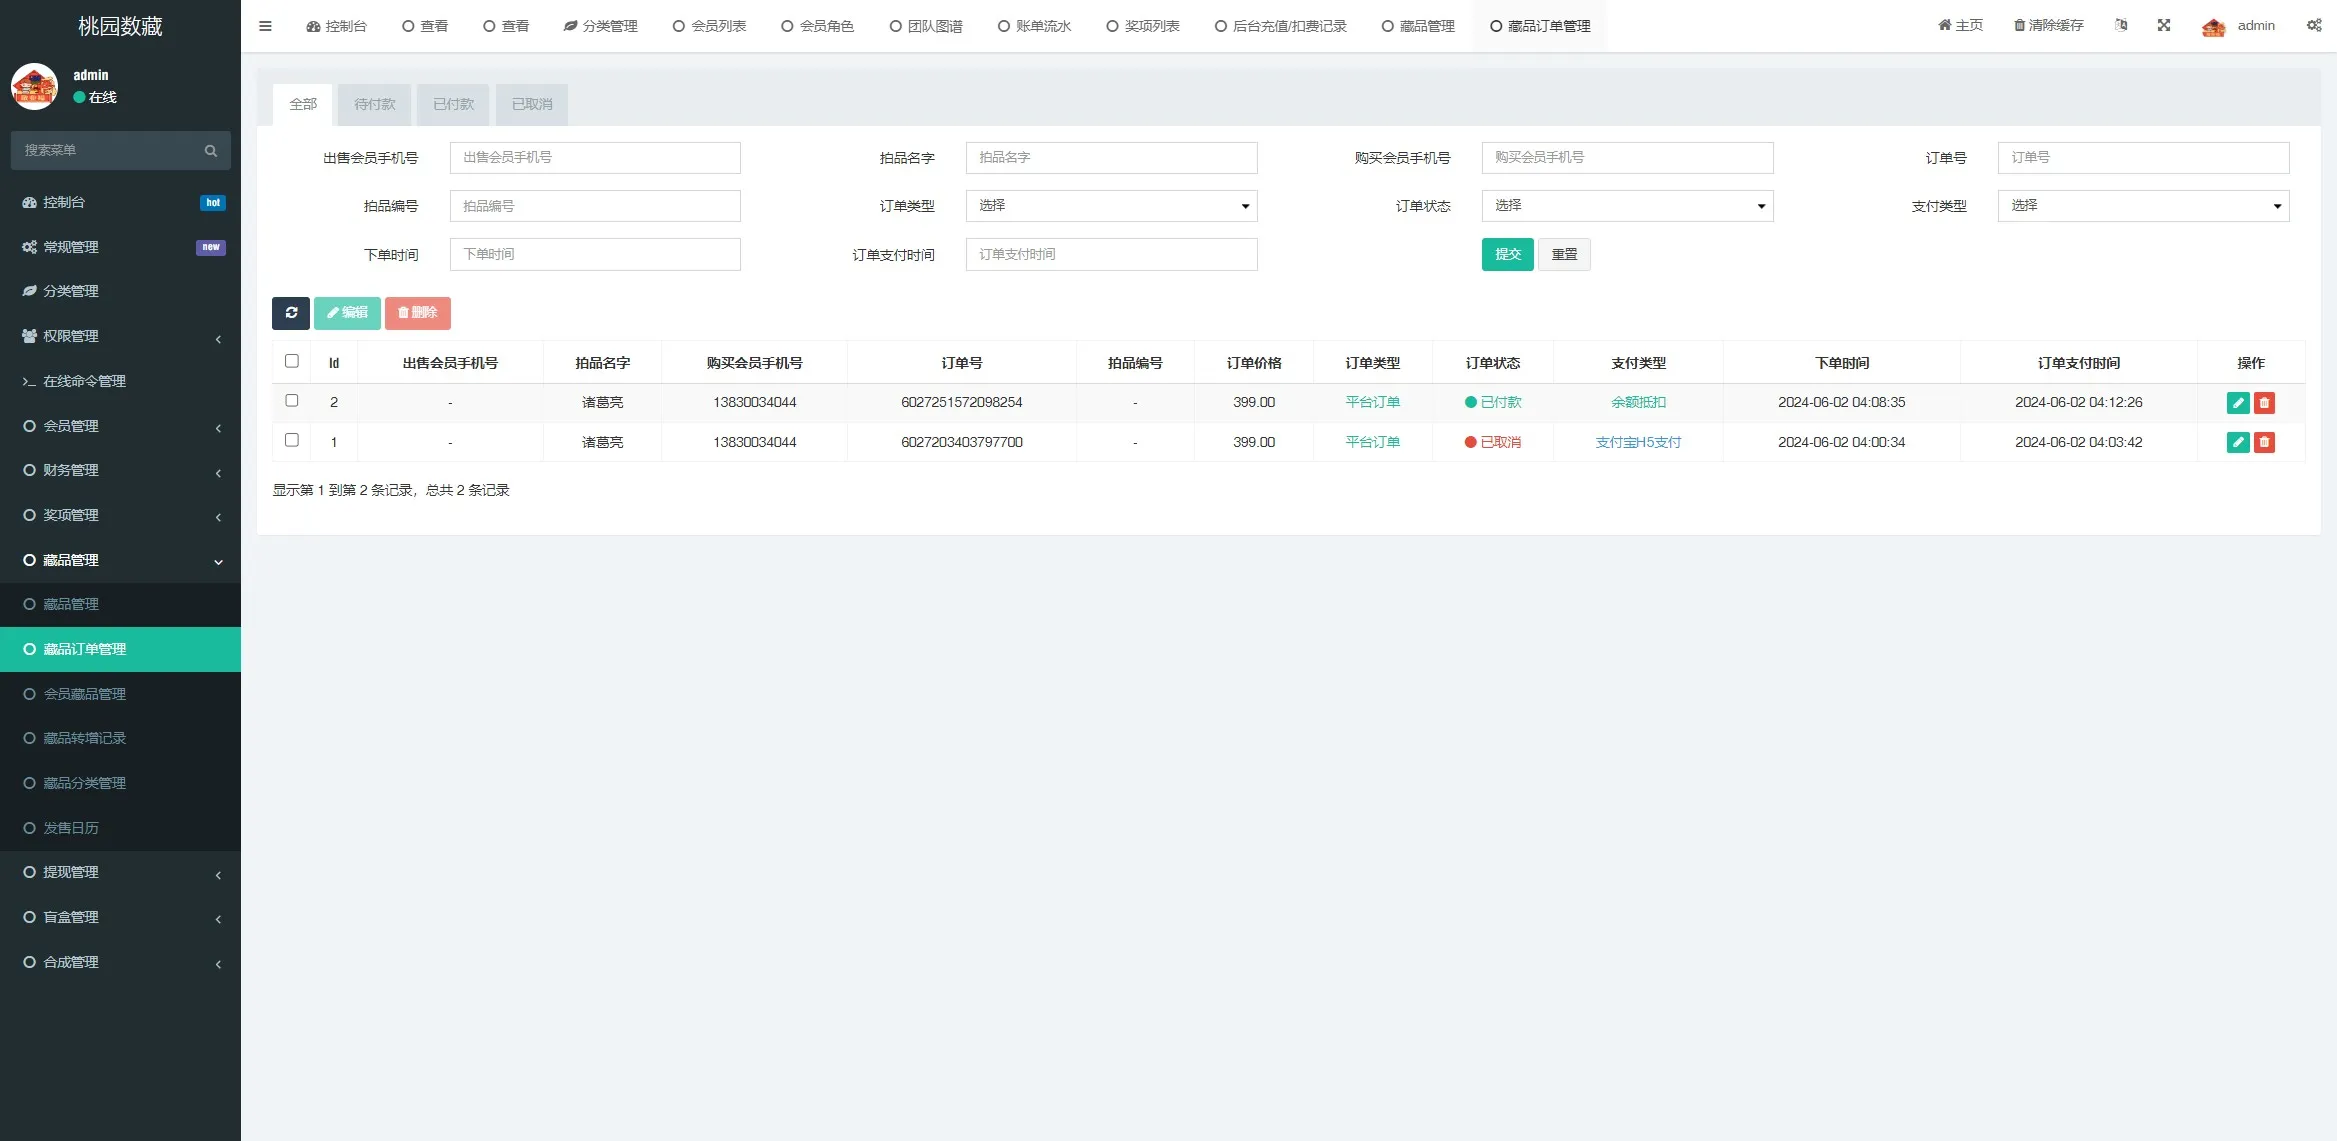This screenshot has height=1141, width=2337.
Task: Check the checkbox for order Id 2
Action: [292, 400]
